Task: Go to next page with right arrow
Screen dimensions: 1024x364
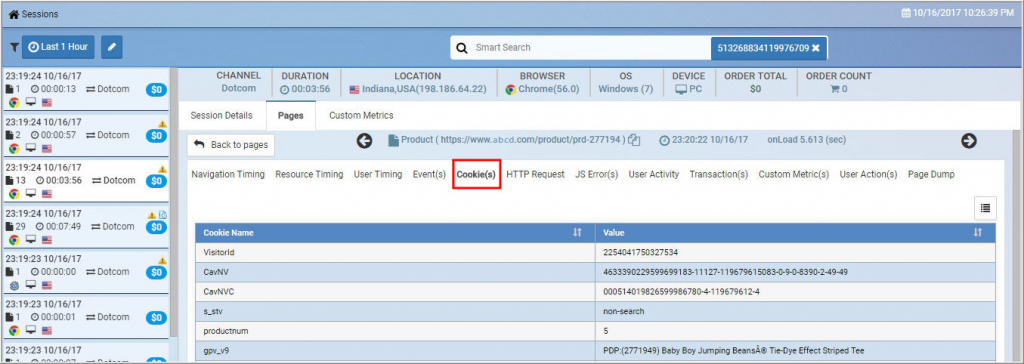Action: pyautogui.click(x=968, y=141)
